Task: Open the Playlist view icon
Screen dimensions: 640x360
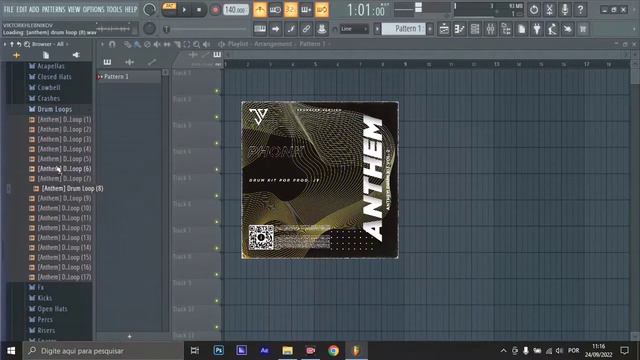Action: coord(444,29)
